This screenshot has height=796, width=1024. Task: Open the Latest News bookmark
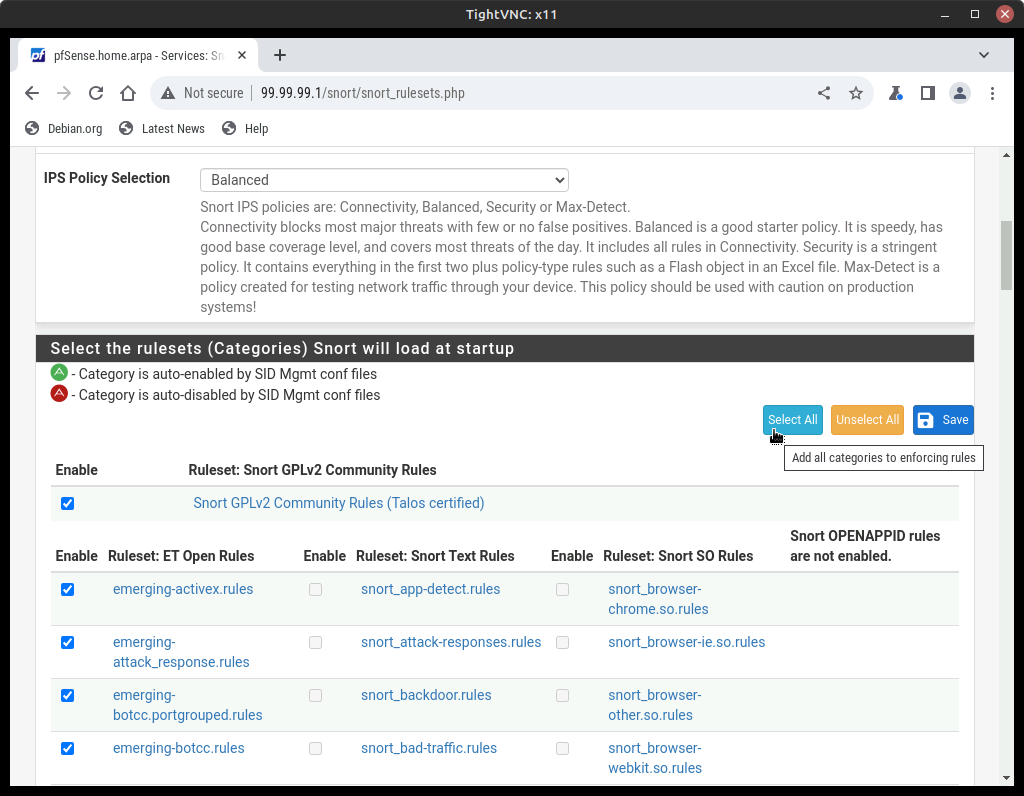tap(161, 129)
